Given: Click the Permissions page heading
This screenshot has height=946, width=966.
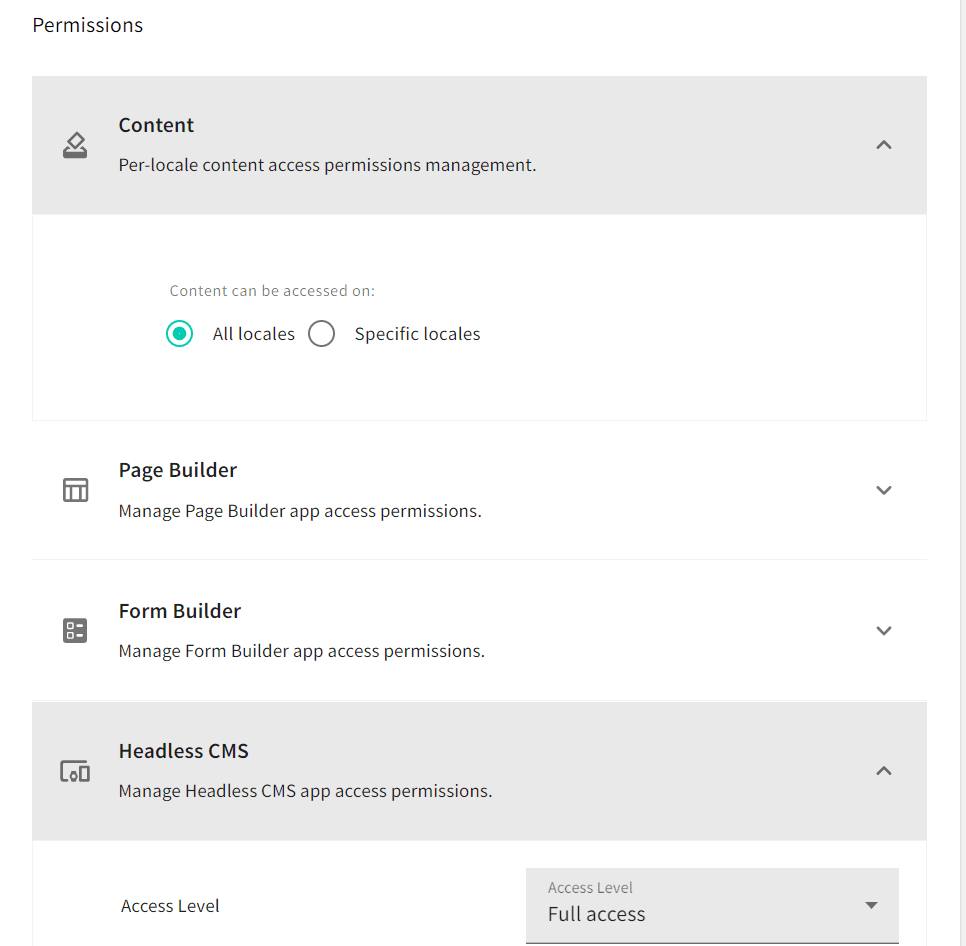Looking at the screenshot, I should coord(87,25).
